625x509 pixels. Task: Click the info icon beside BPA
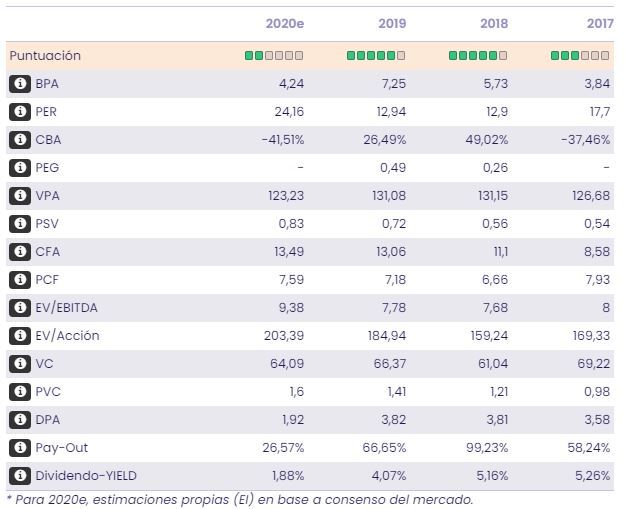19,84
